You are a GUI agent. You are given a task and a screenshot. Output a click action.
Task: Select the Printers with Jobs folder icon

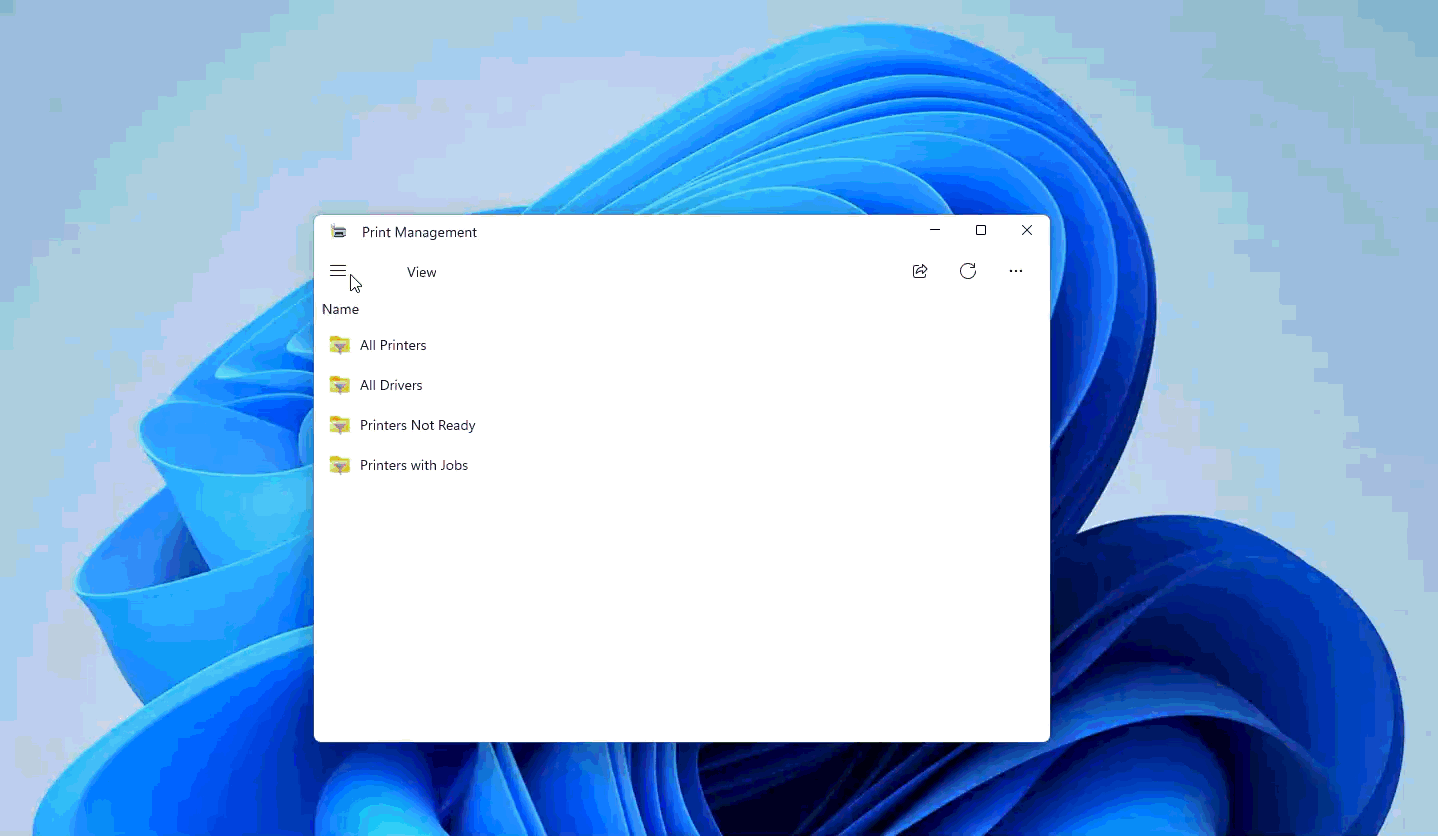pos(340,465)
